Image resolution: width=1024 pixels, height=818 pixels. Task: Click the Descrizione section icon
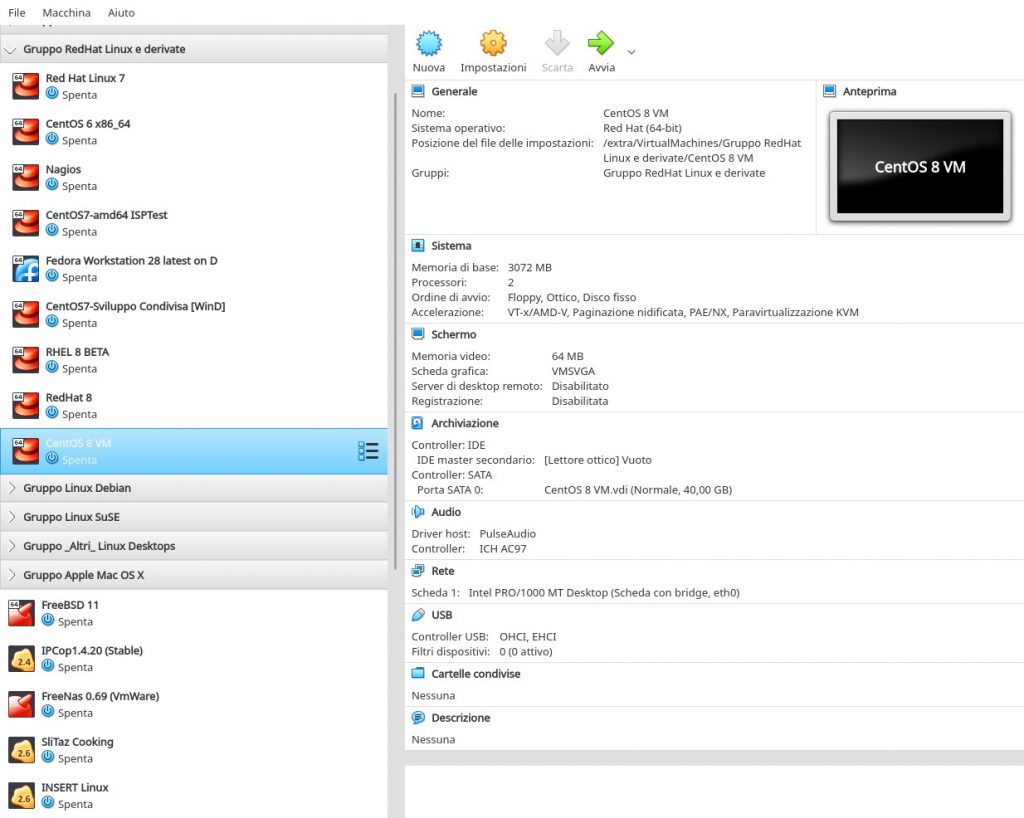coord(418,717)
